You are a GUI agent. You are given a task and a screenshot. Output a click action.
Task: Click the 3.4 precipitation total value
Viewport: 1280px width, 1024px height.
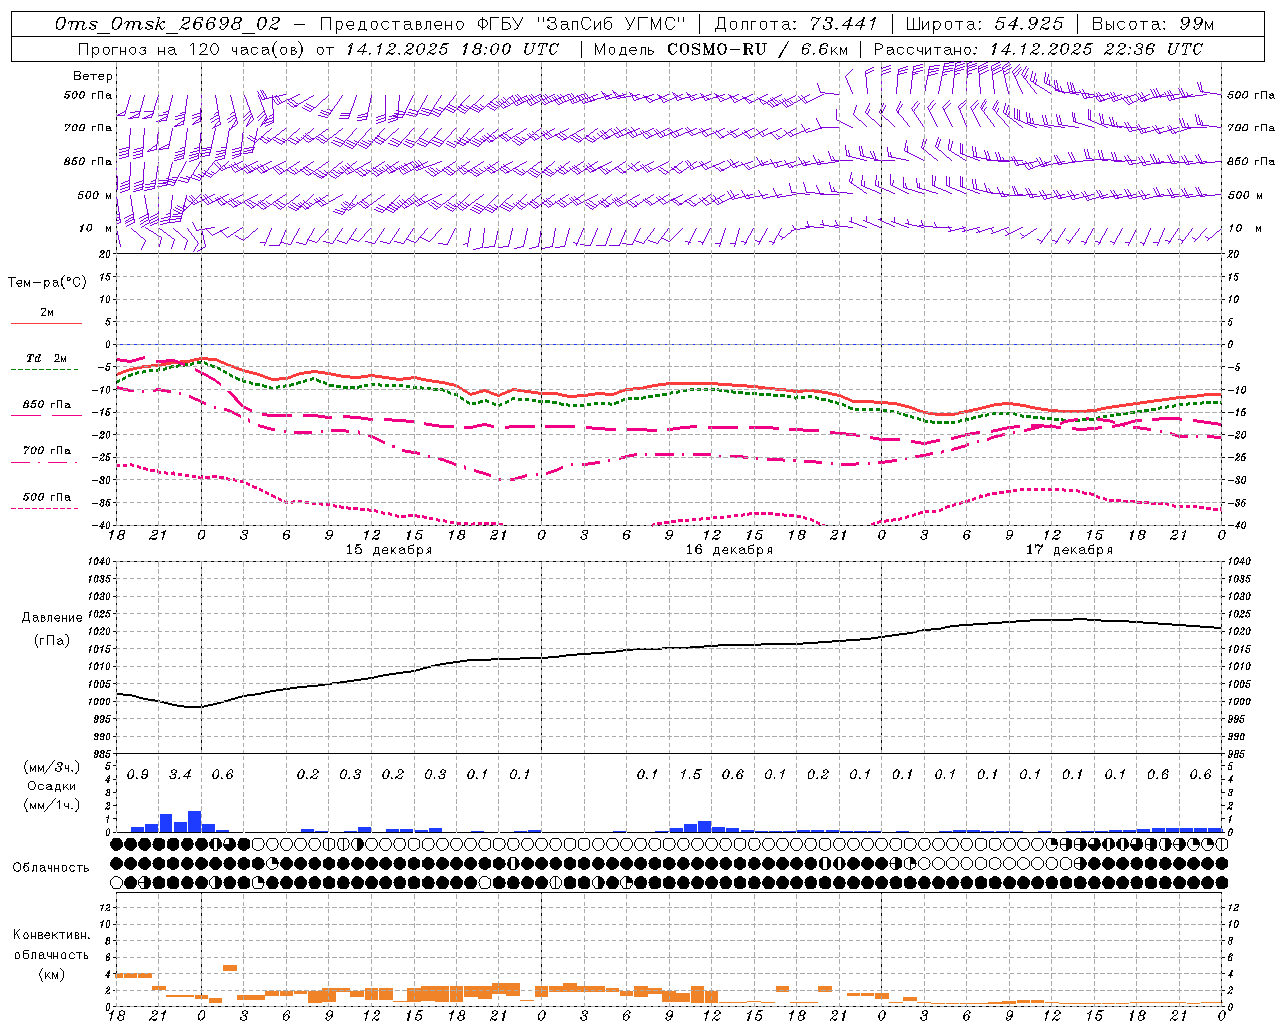(x=180, y=775)
